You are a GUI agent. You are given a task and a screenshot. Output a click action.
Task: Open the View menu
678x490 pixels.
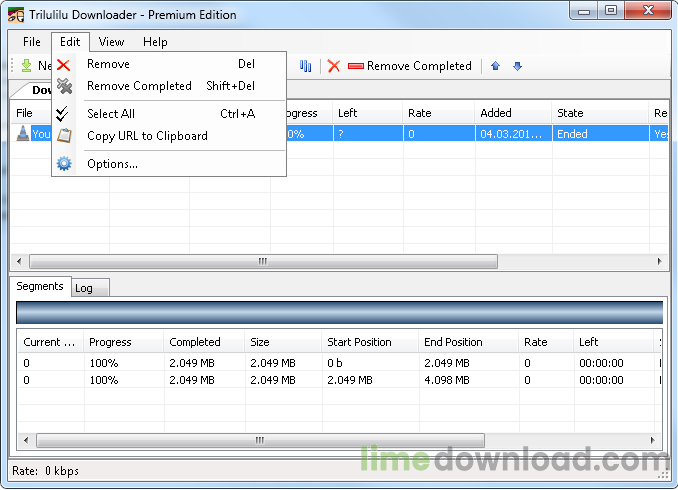point(111,42)
